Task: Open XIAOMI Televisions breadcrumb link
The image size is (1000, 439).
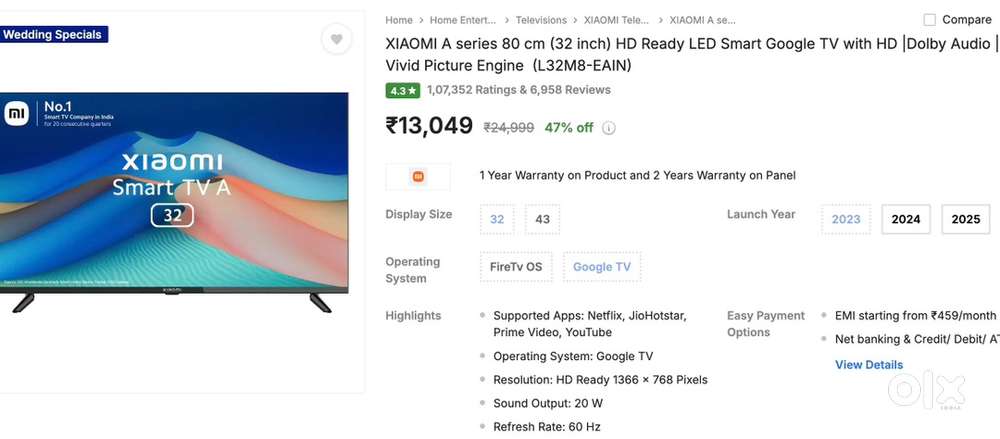Action: pyautogui.click(x=614, y=20)
